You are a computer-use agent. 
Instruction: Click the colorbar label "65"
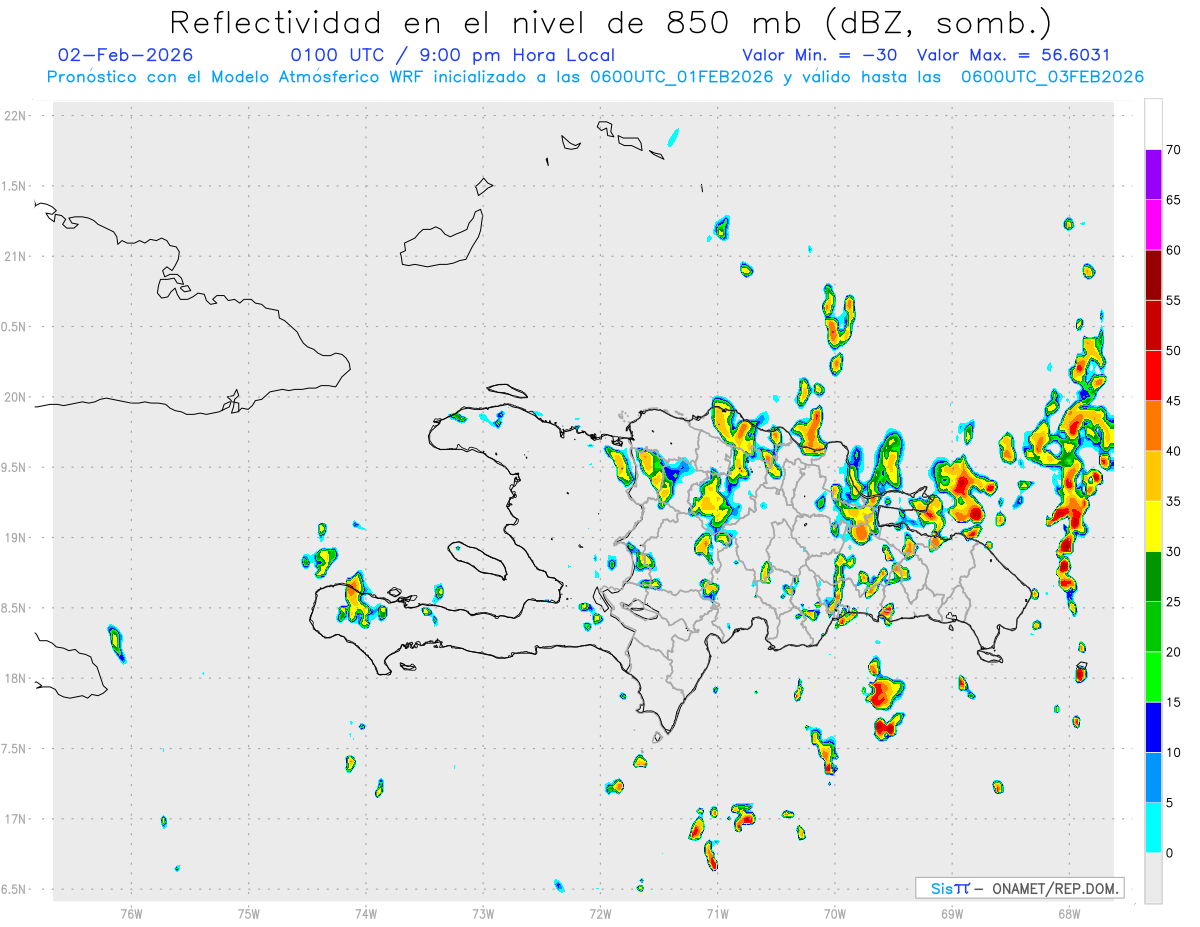1173,200
